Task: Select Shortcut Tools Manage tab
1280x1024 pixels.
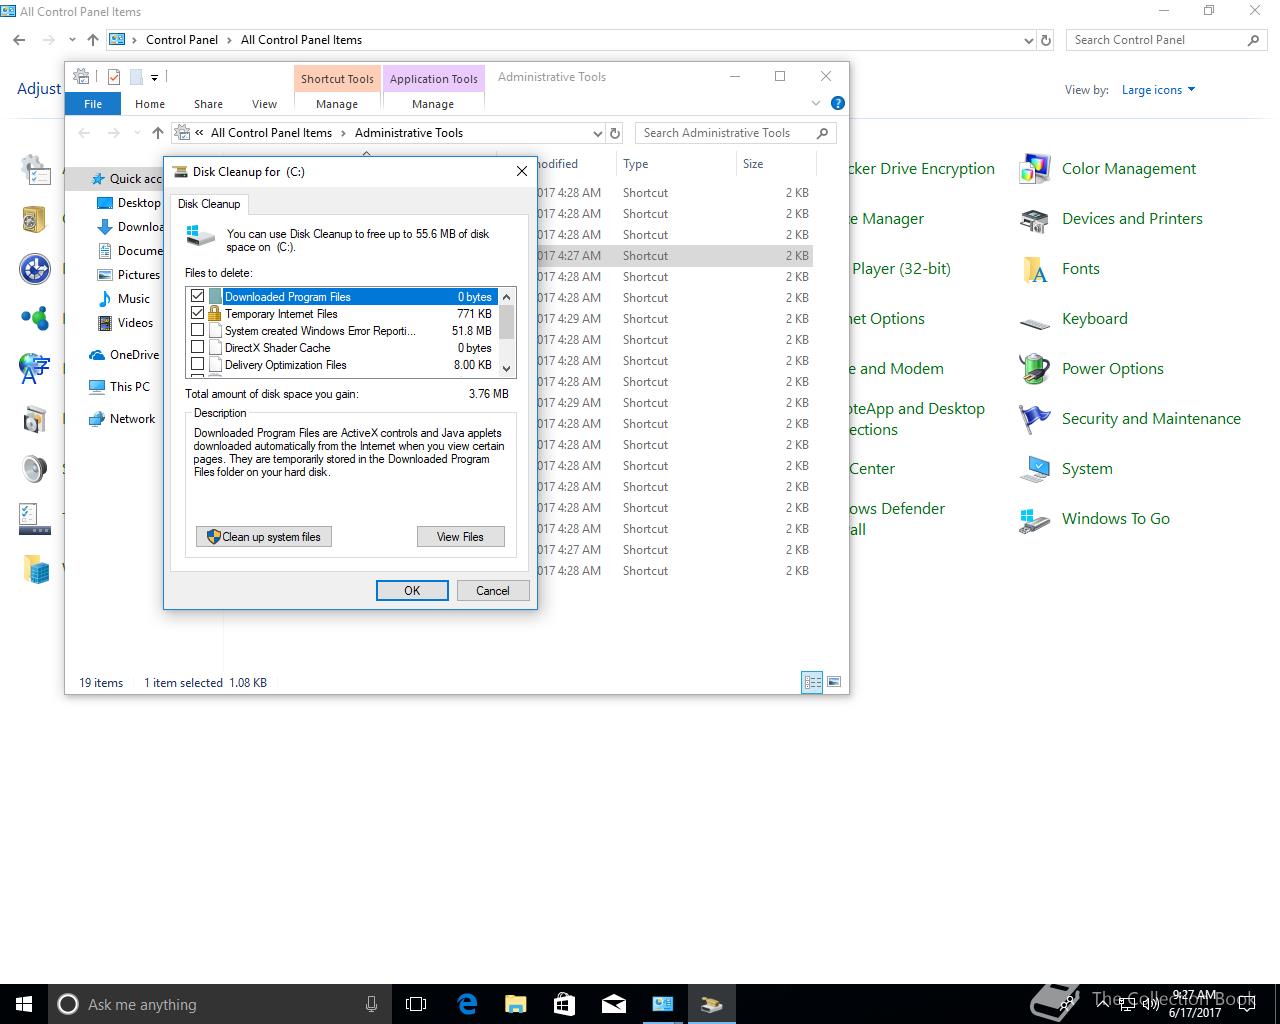Action: 337,104
